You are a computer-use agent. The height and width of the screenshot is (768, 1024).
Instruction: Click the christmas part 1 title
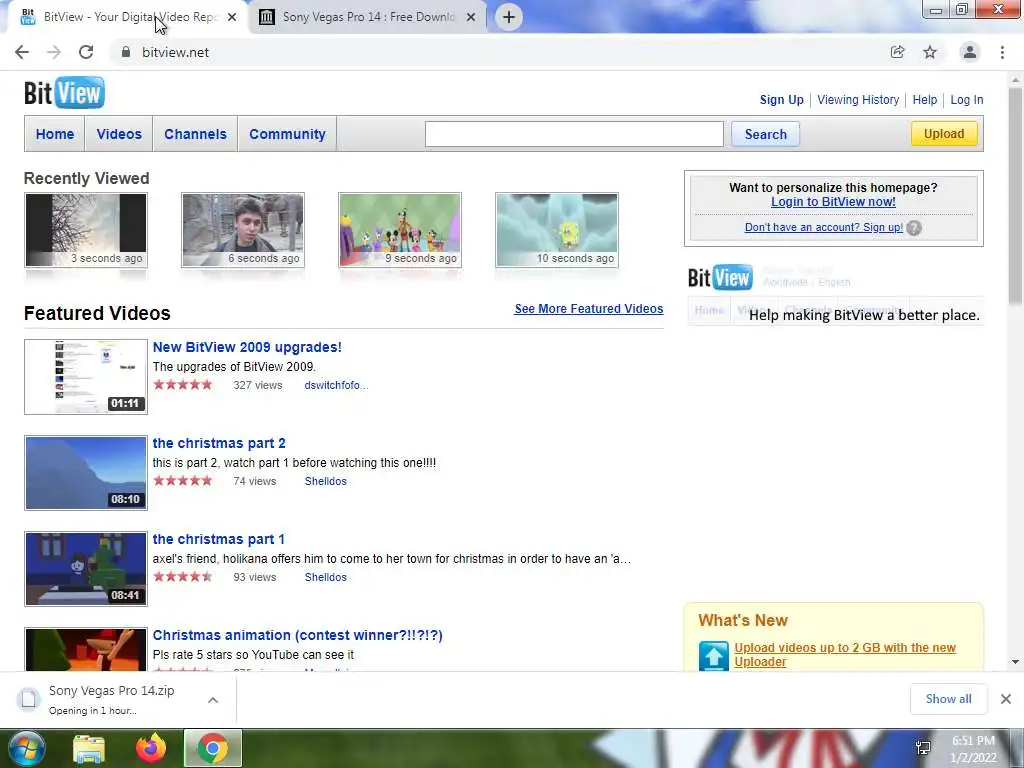(x=218, y=539)
